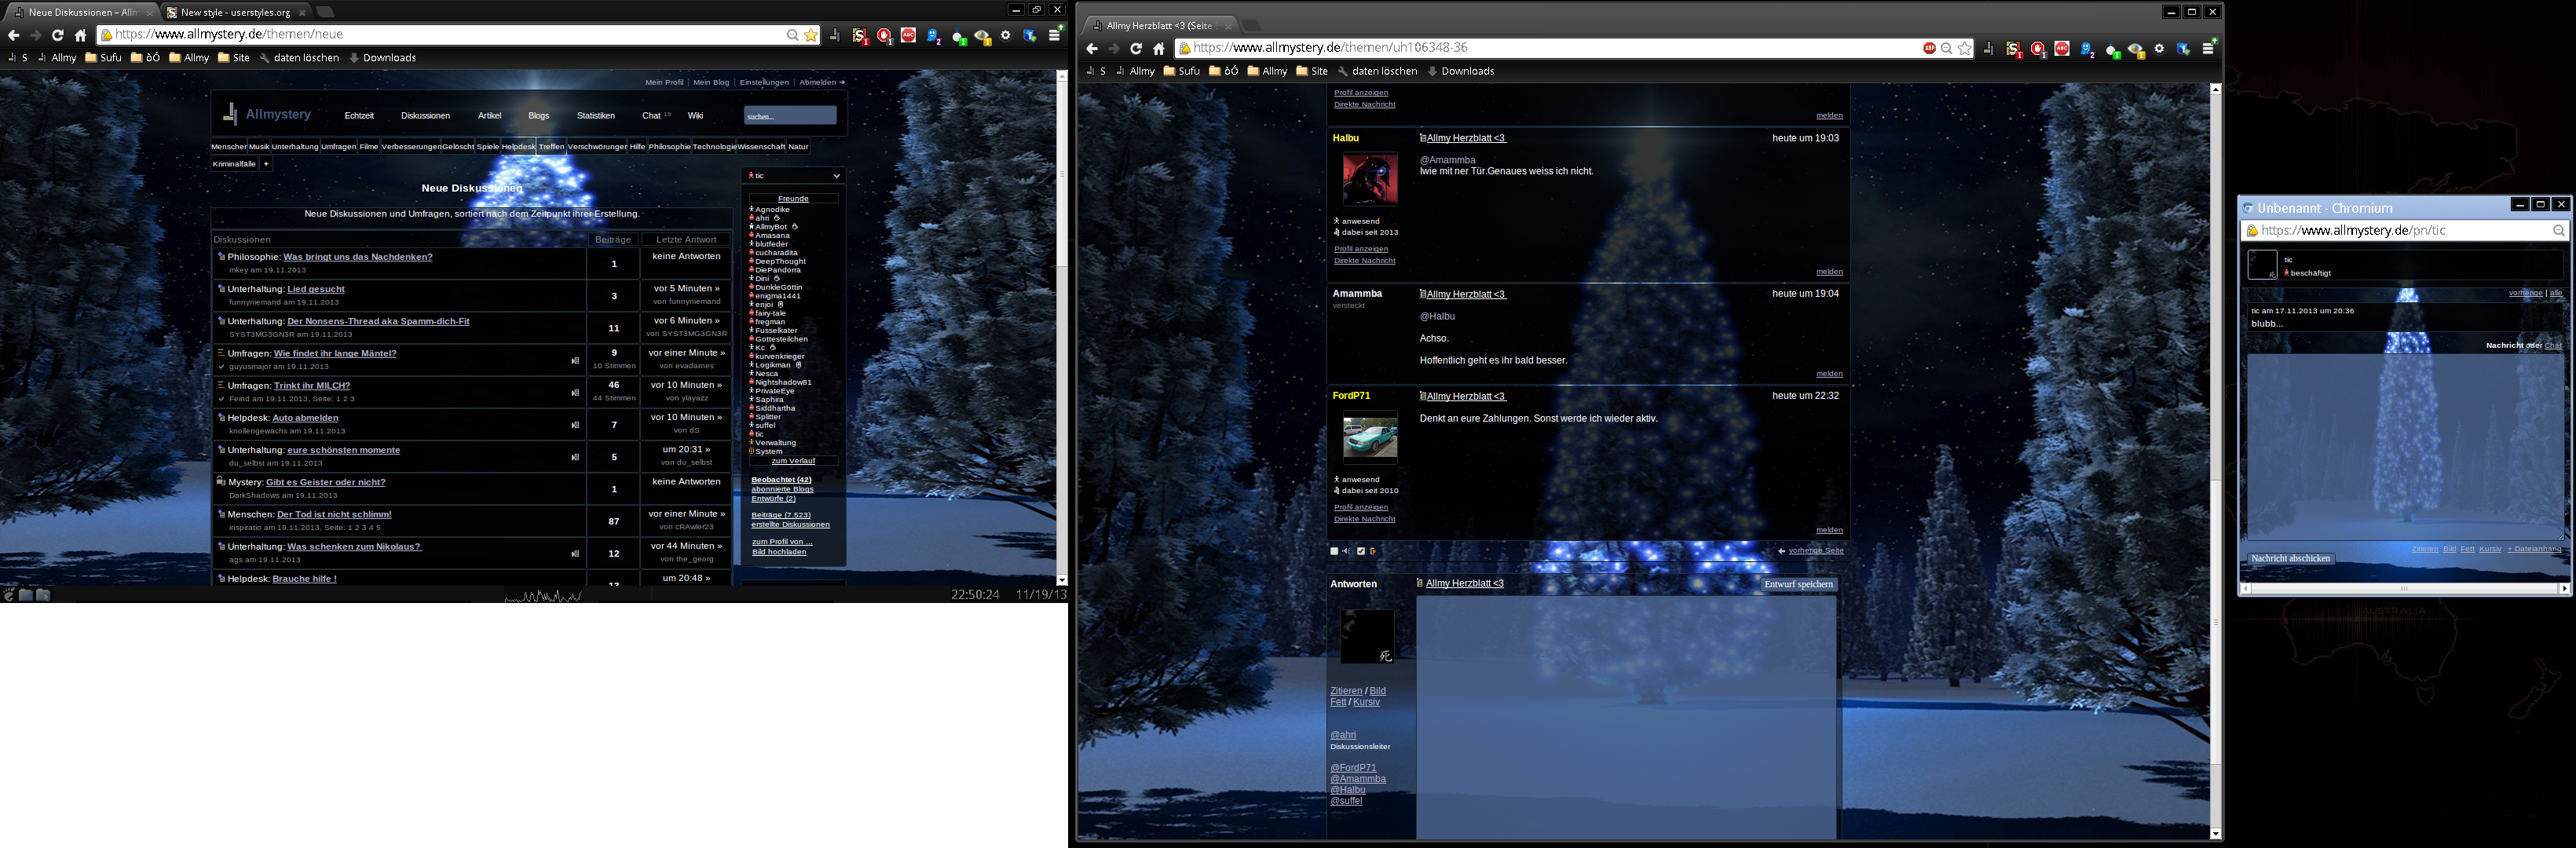
Task: Click address bar in Unbenannt Chromium window
Action: [2404, 231]
